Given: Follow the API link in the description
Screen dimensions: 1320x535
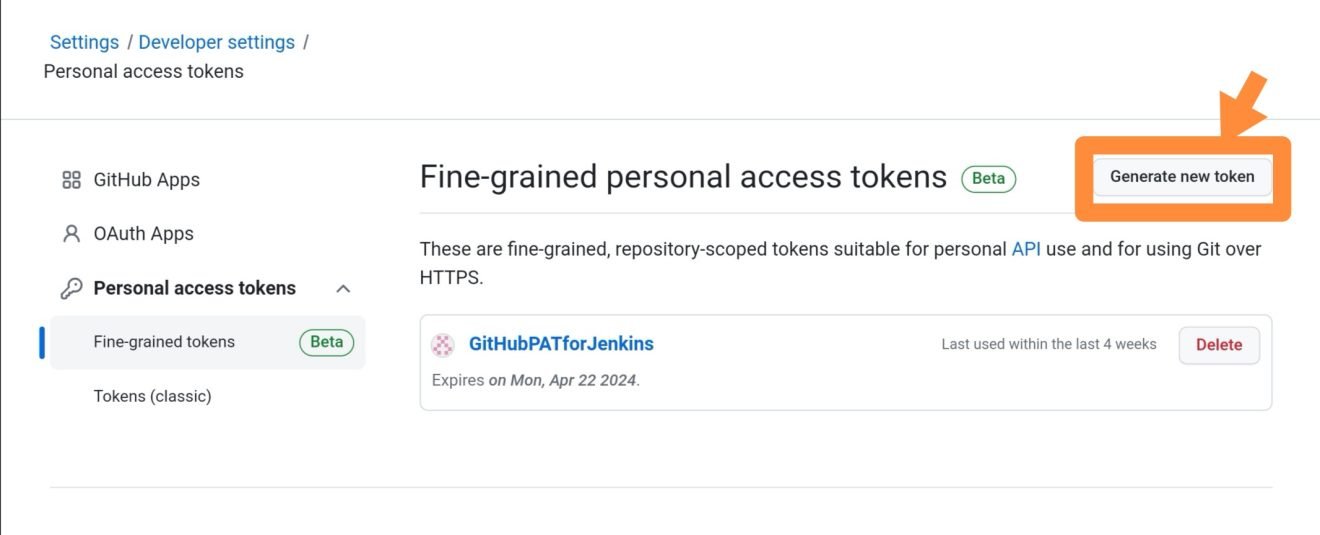Looking at the screenshot, I should pyautogui.click(x=1026, y=249).
